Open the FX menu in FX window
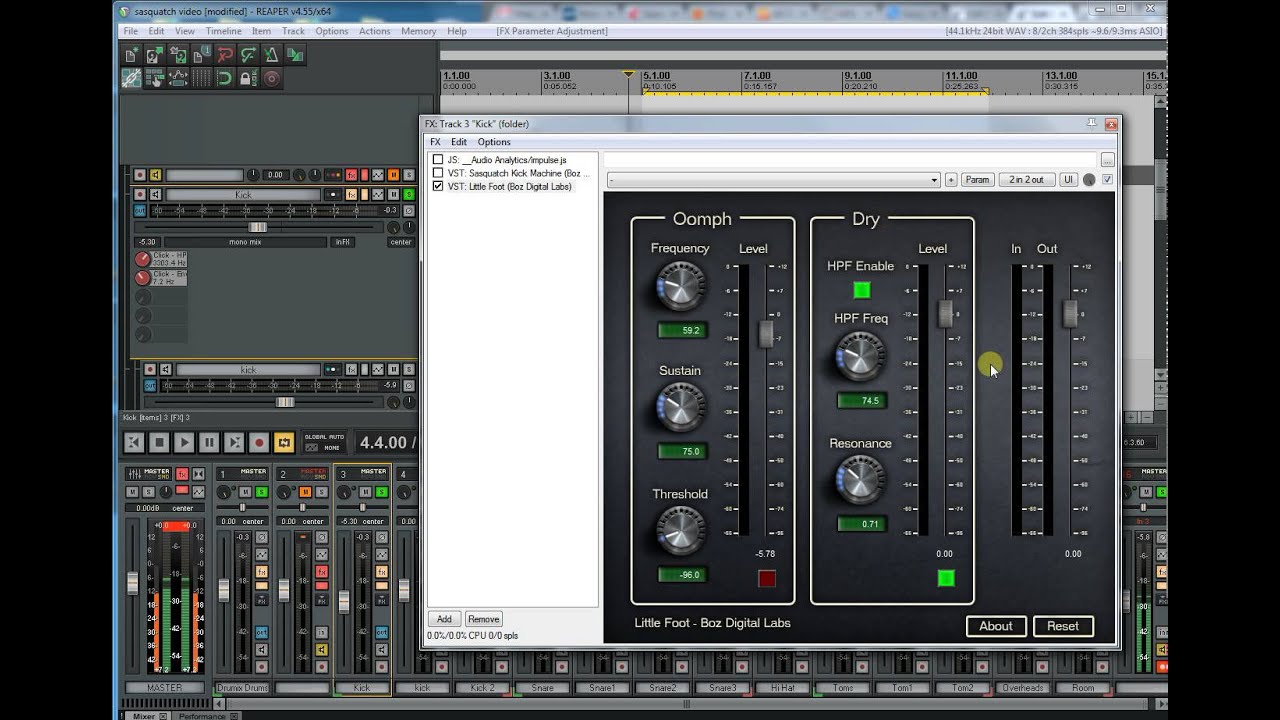The width and height of the screenshot is (1280, 720). click(435, 142)
